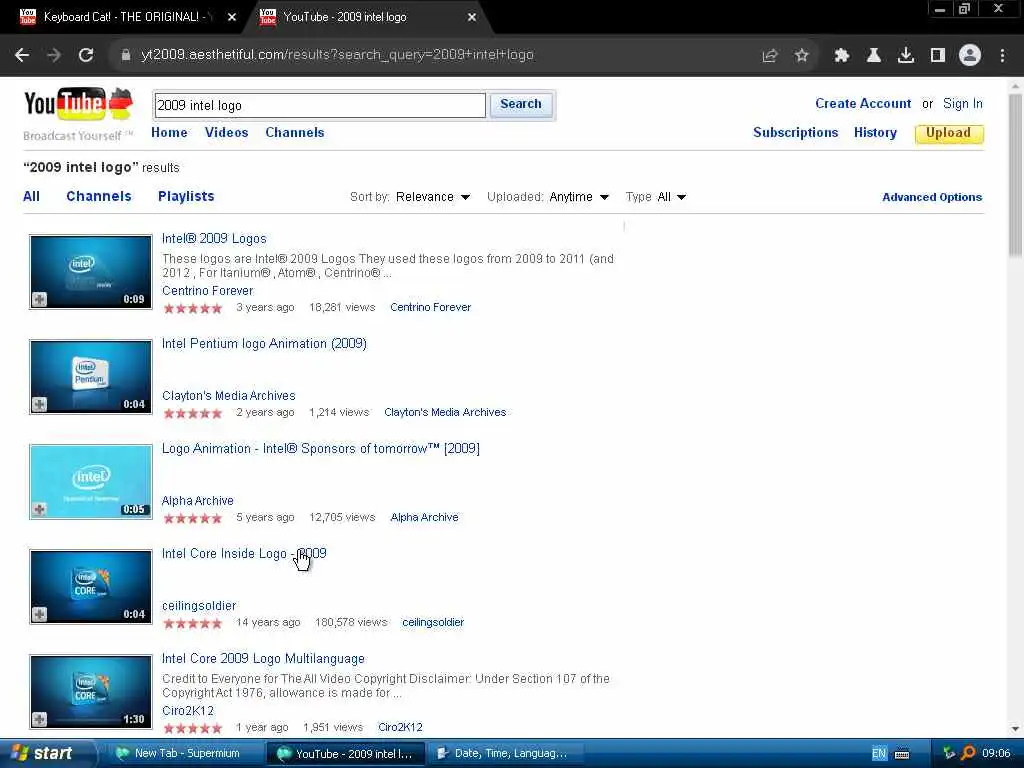Visit the Alpha Archive channel after the view count

pyautogui.click(x=424, y=517)
